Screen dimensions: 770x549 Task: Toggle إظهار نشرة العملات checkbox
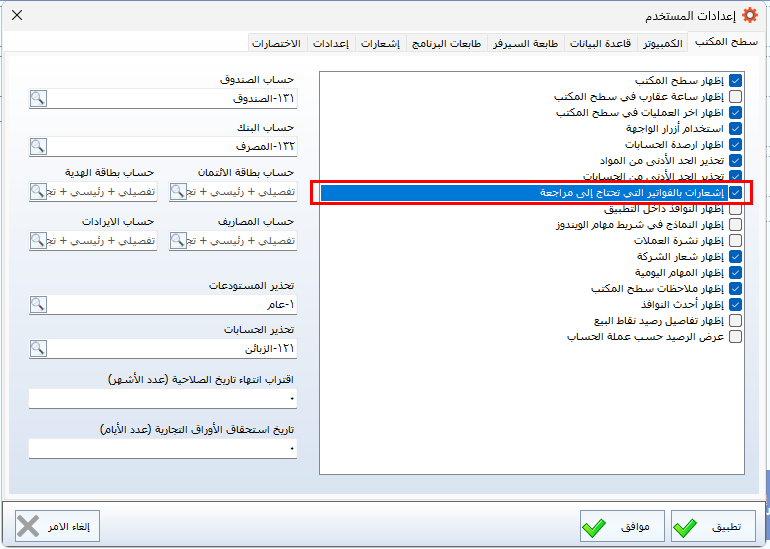pos(735,240)
